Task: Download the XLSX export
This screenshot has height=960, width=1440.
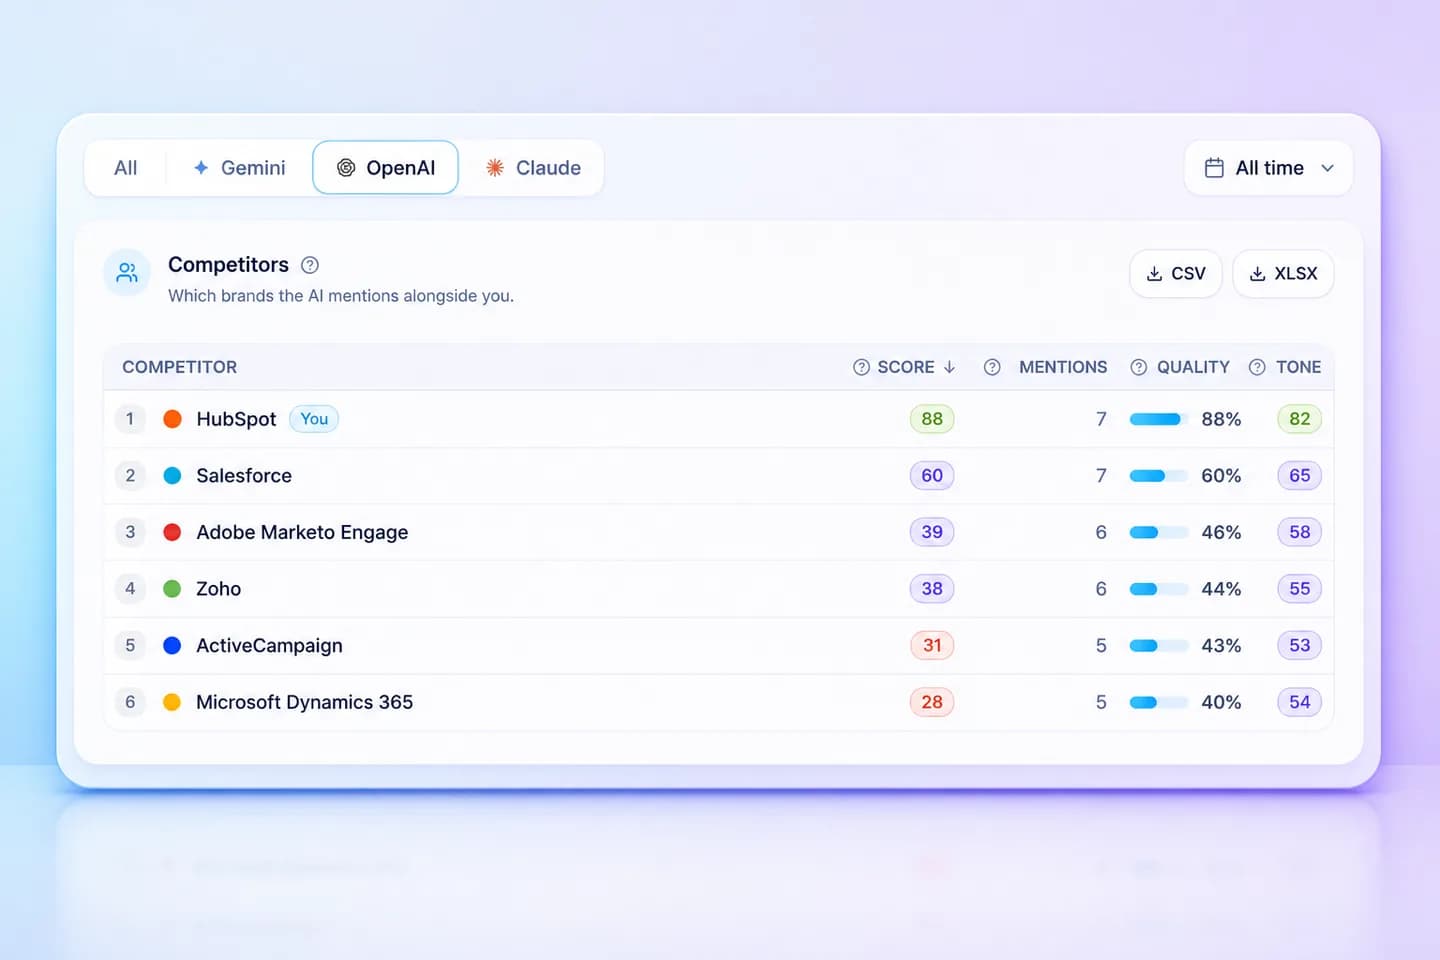Action: 1283,274
